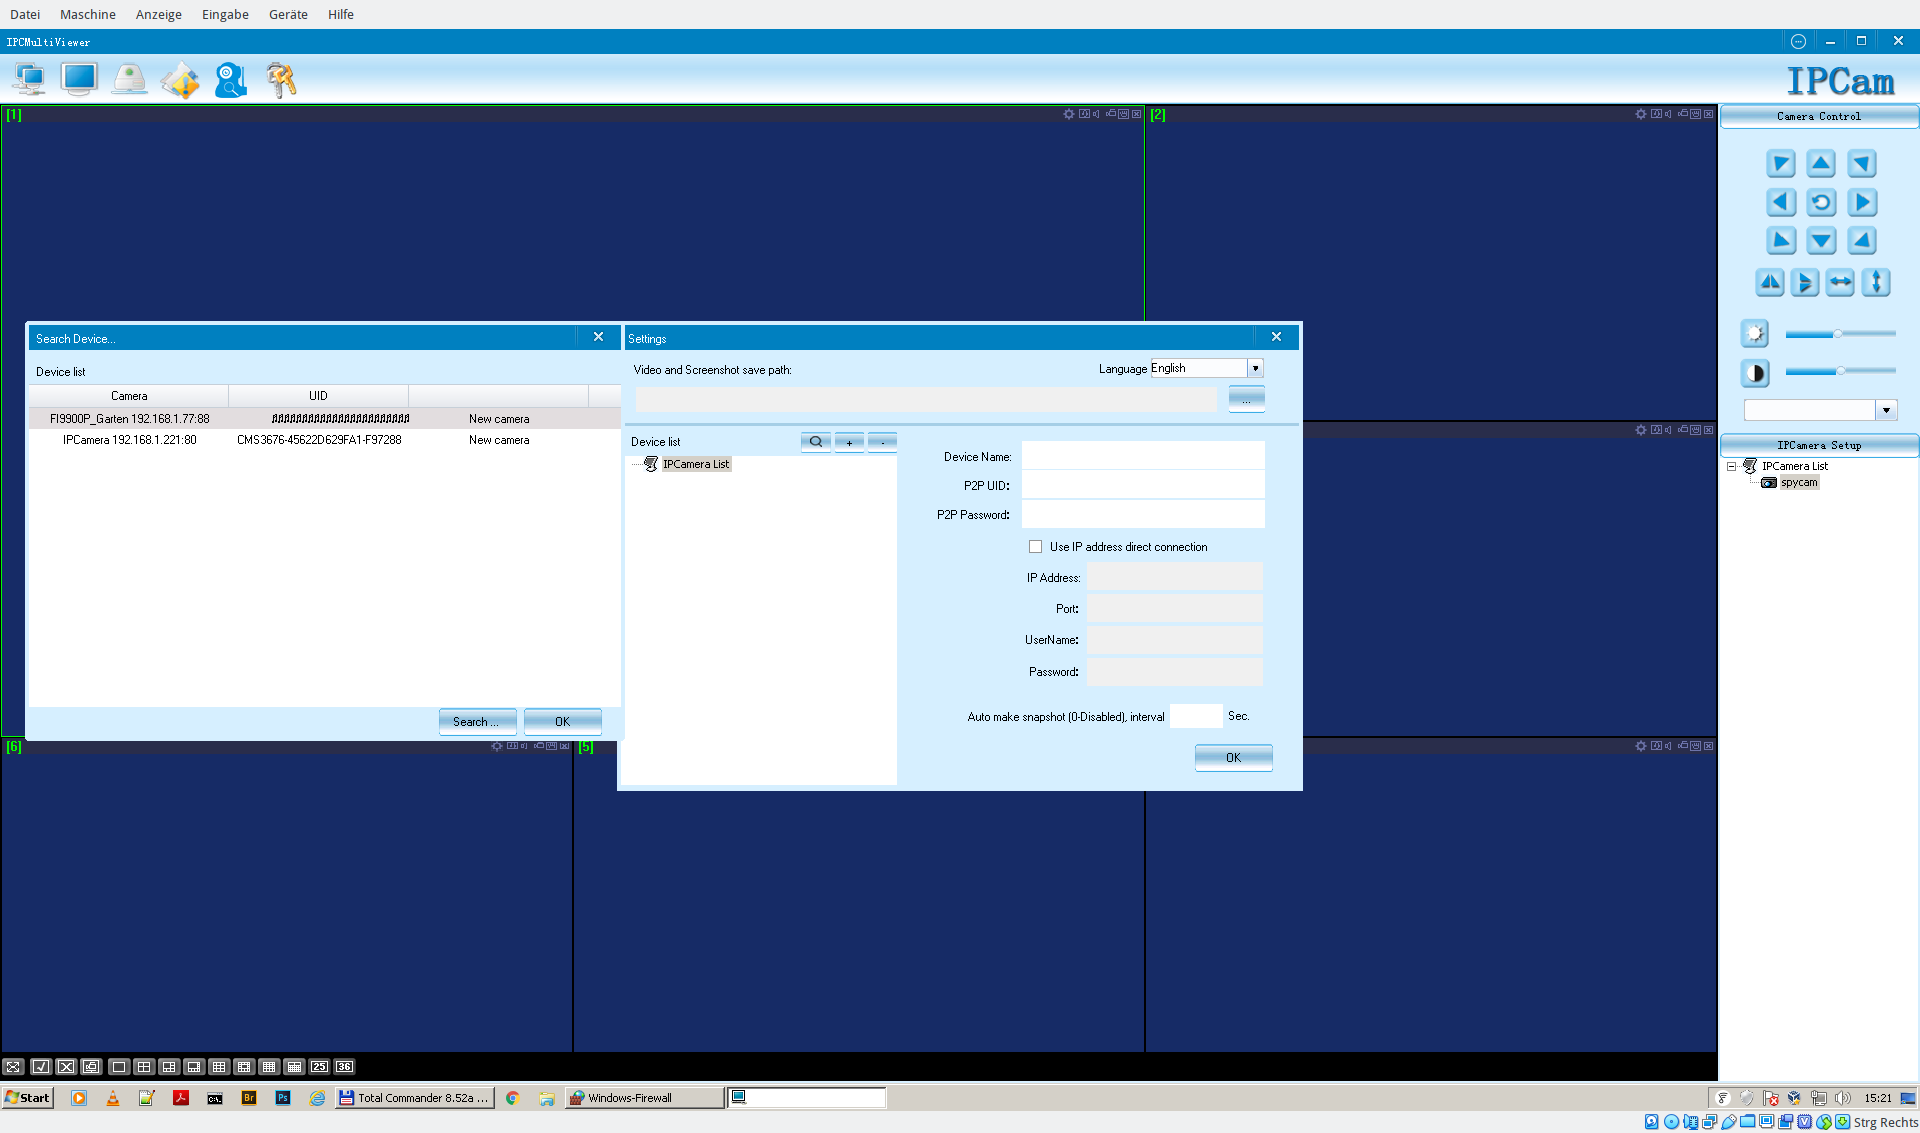Switch to the 36-window layout
Screen dimensions: 1920x1133
pos(344,1067)
